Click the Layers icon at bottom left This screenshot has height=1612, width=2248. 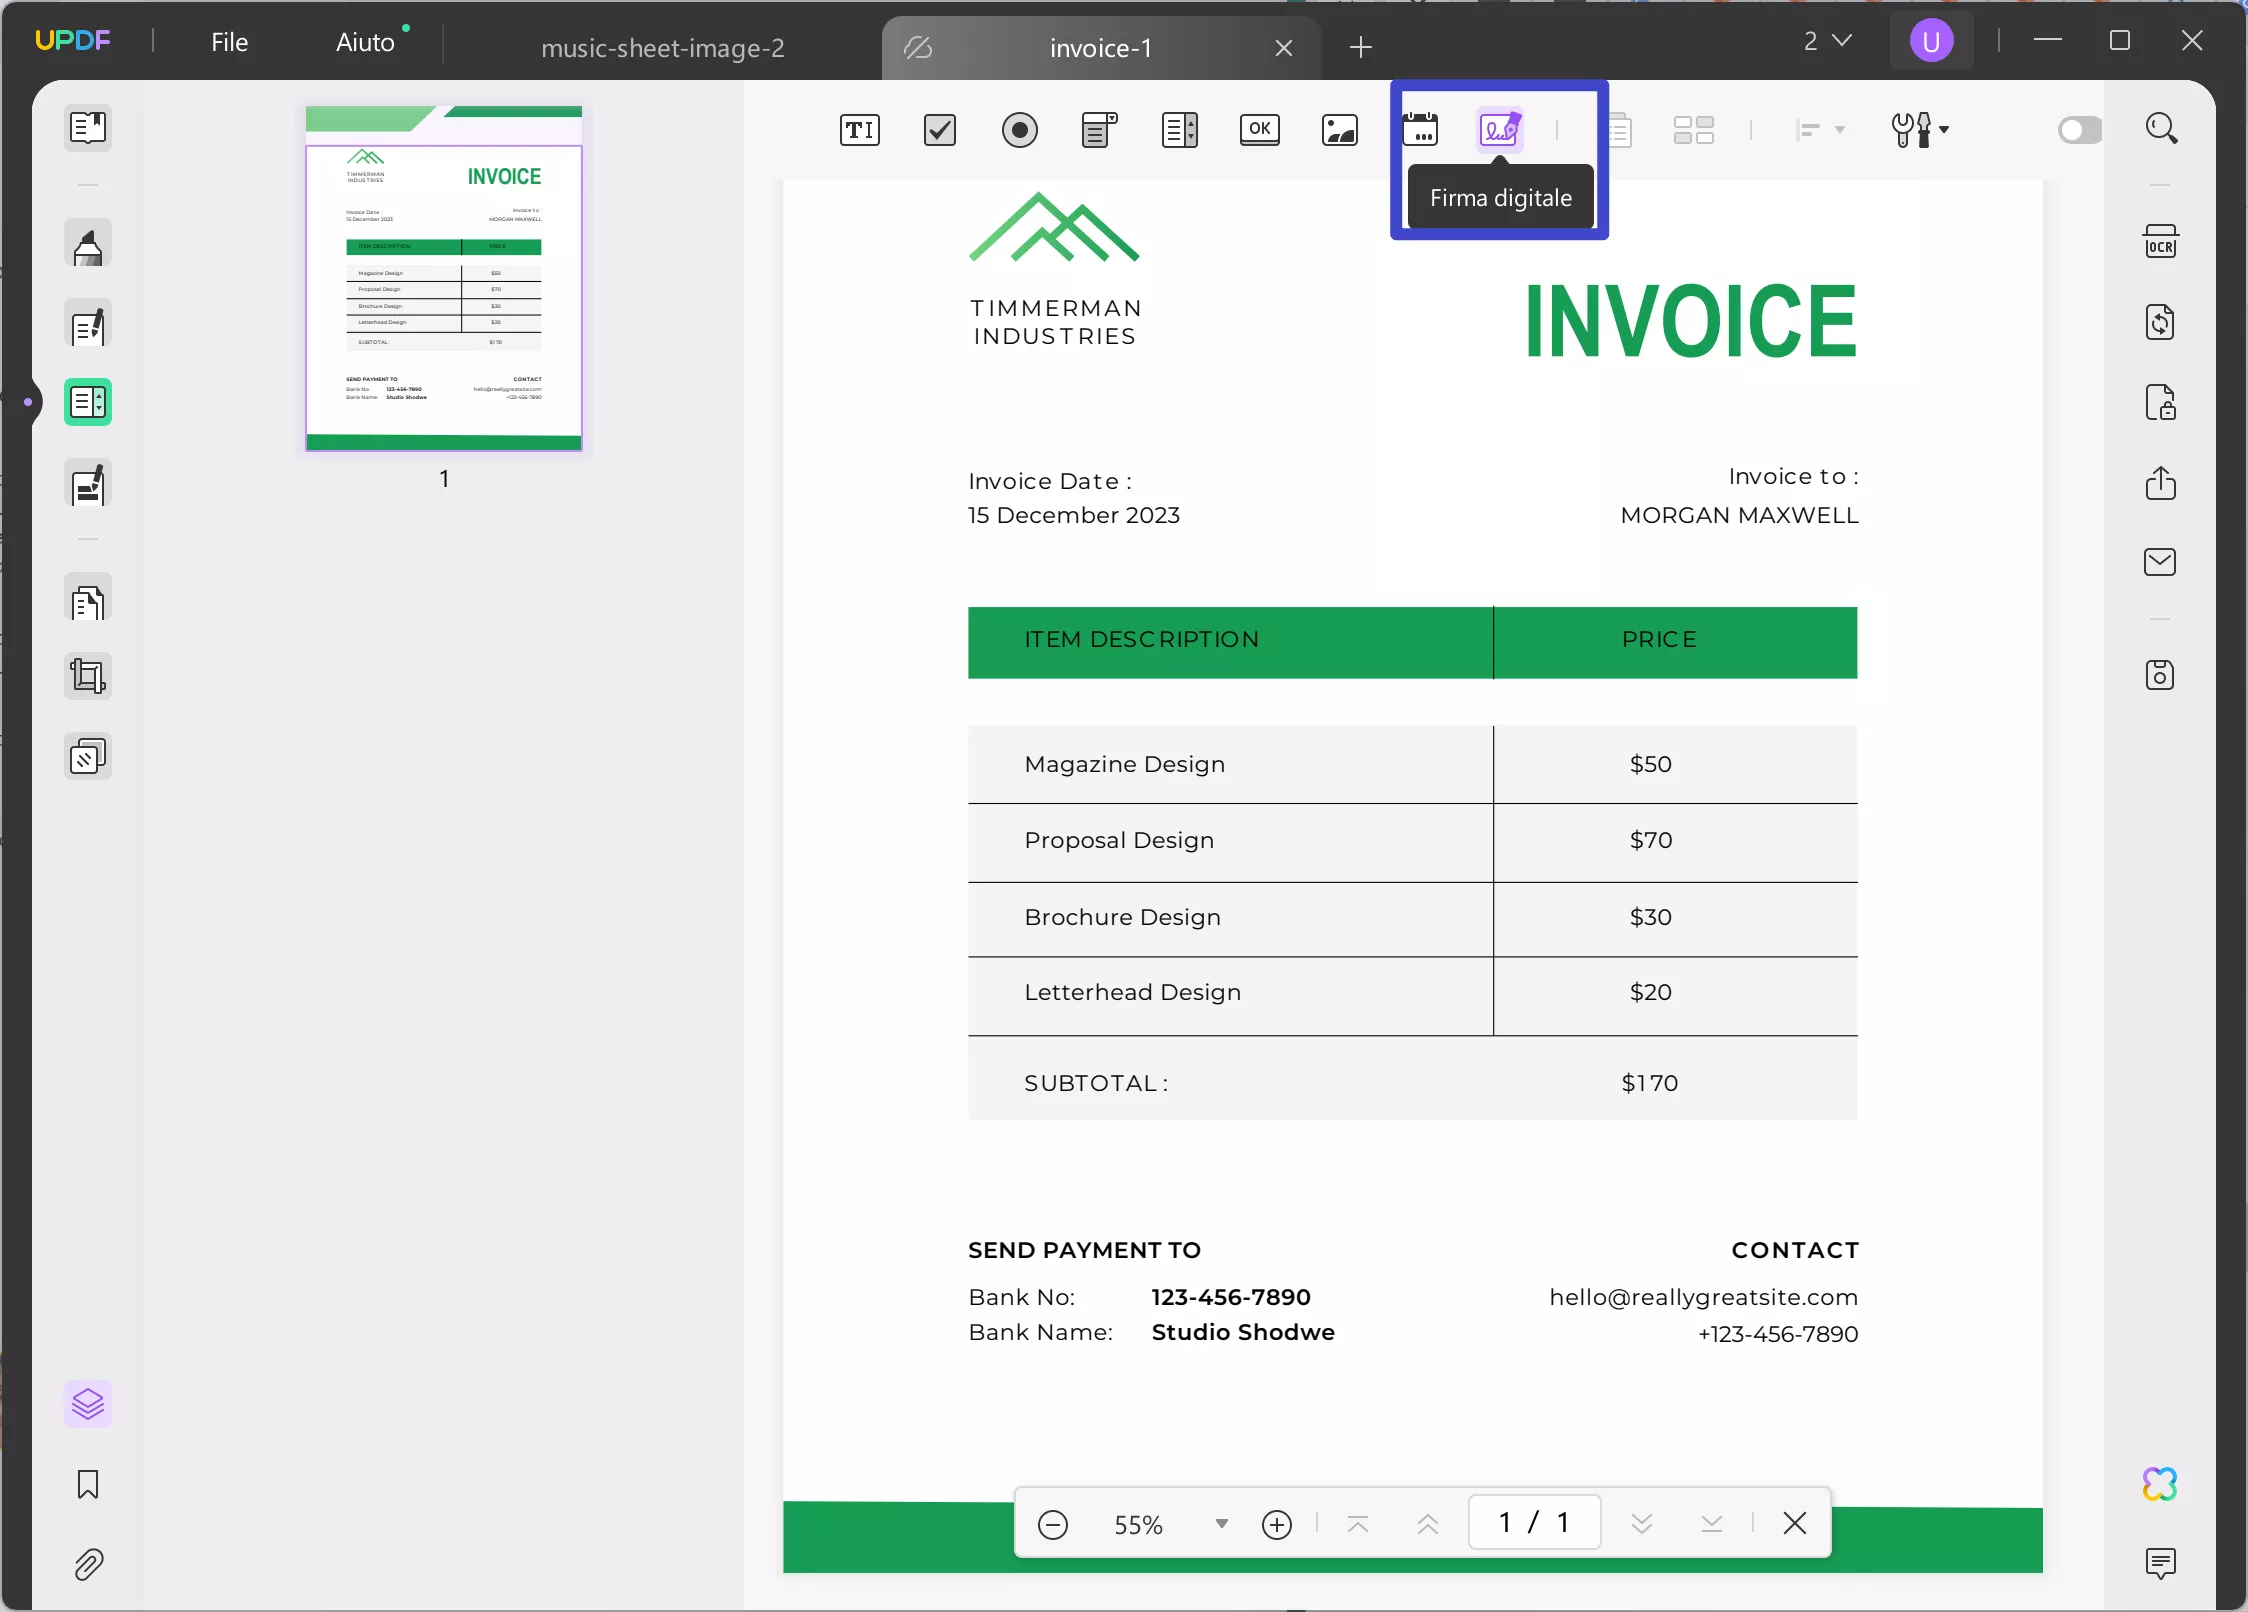[88, 1404]
